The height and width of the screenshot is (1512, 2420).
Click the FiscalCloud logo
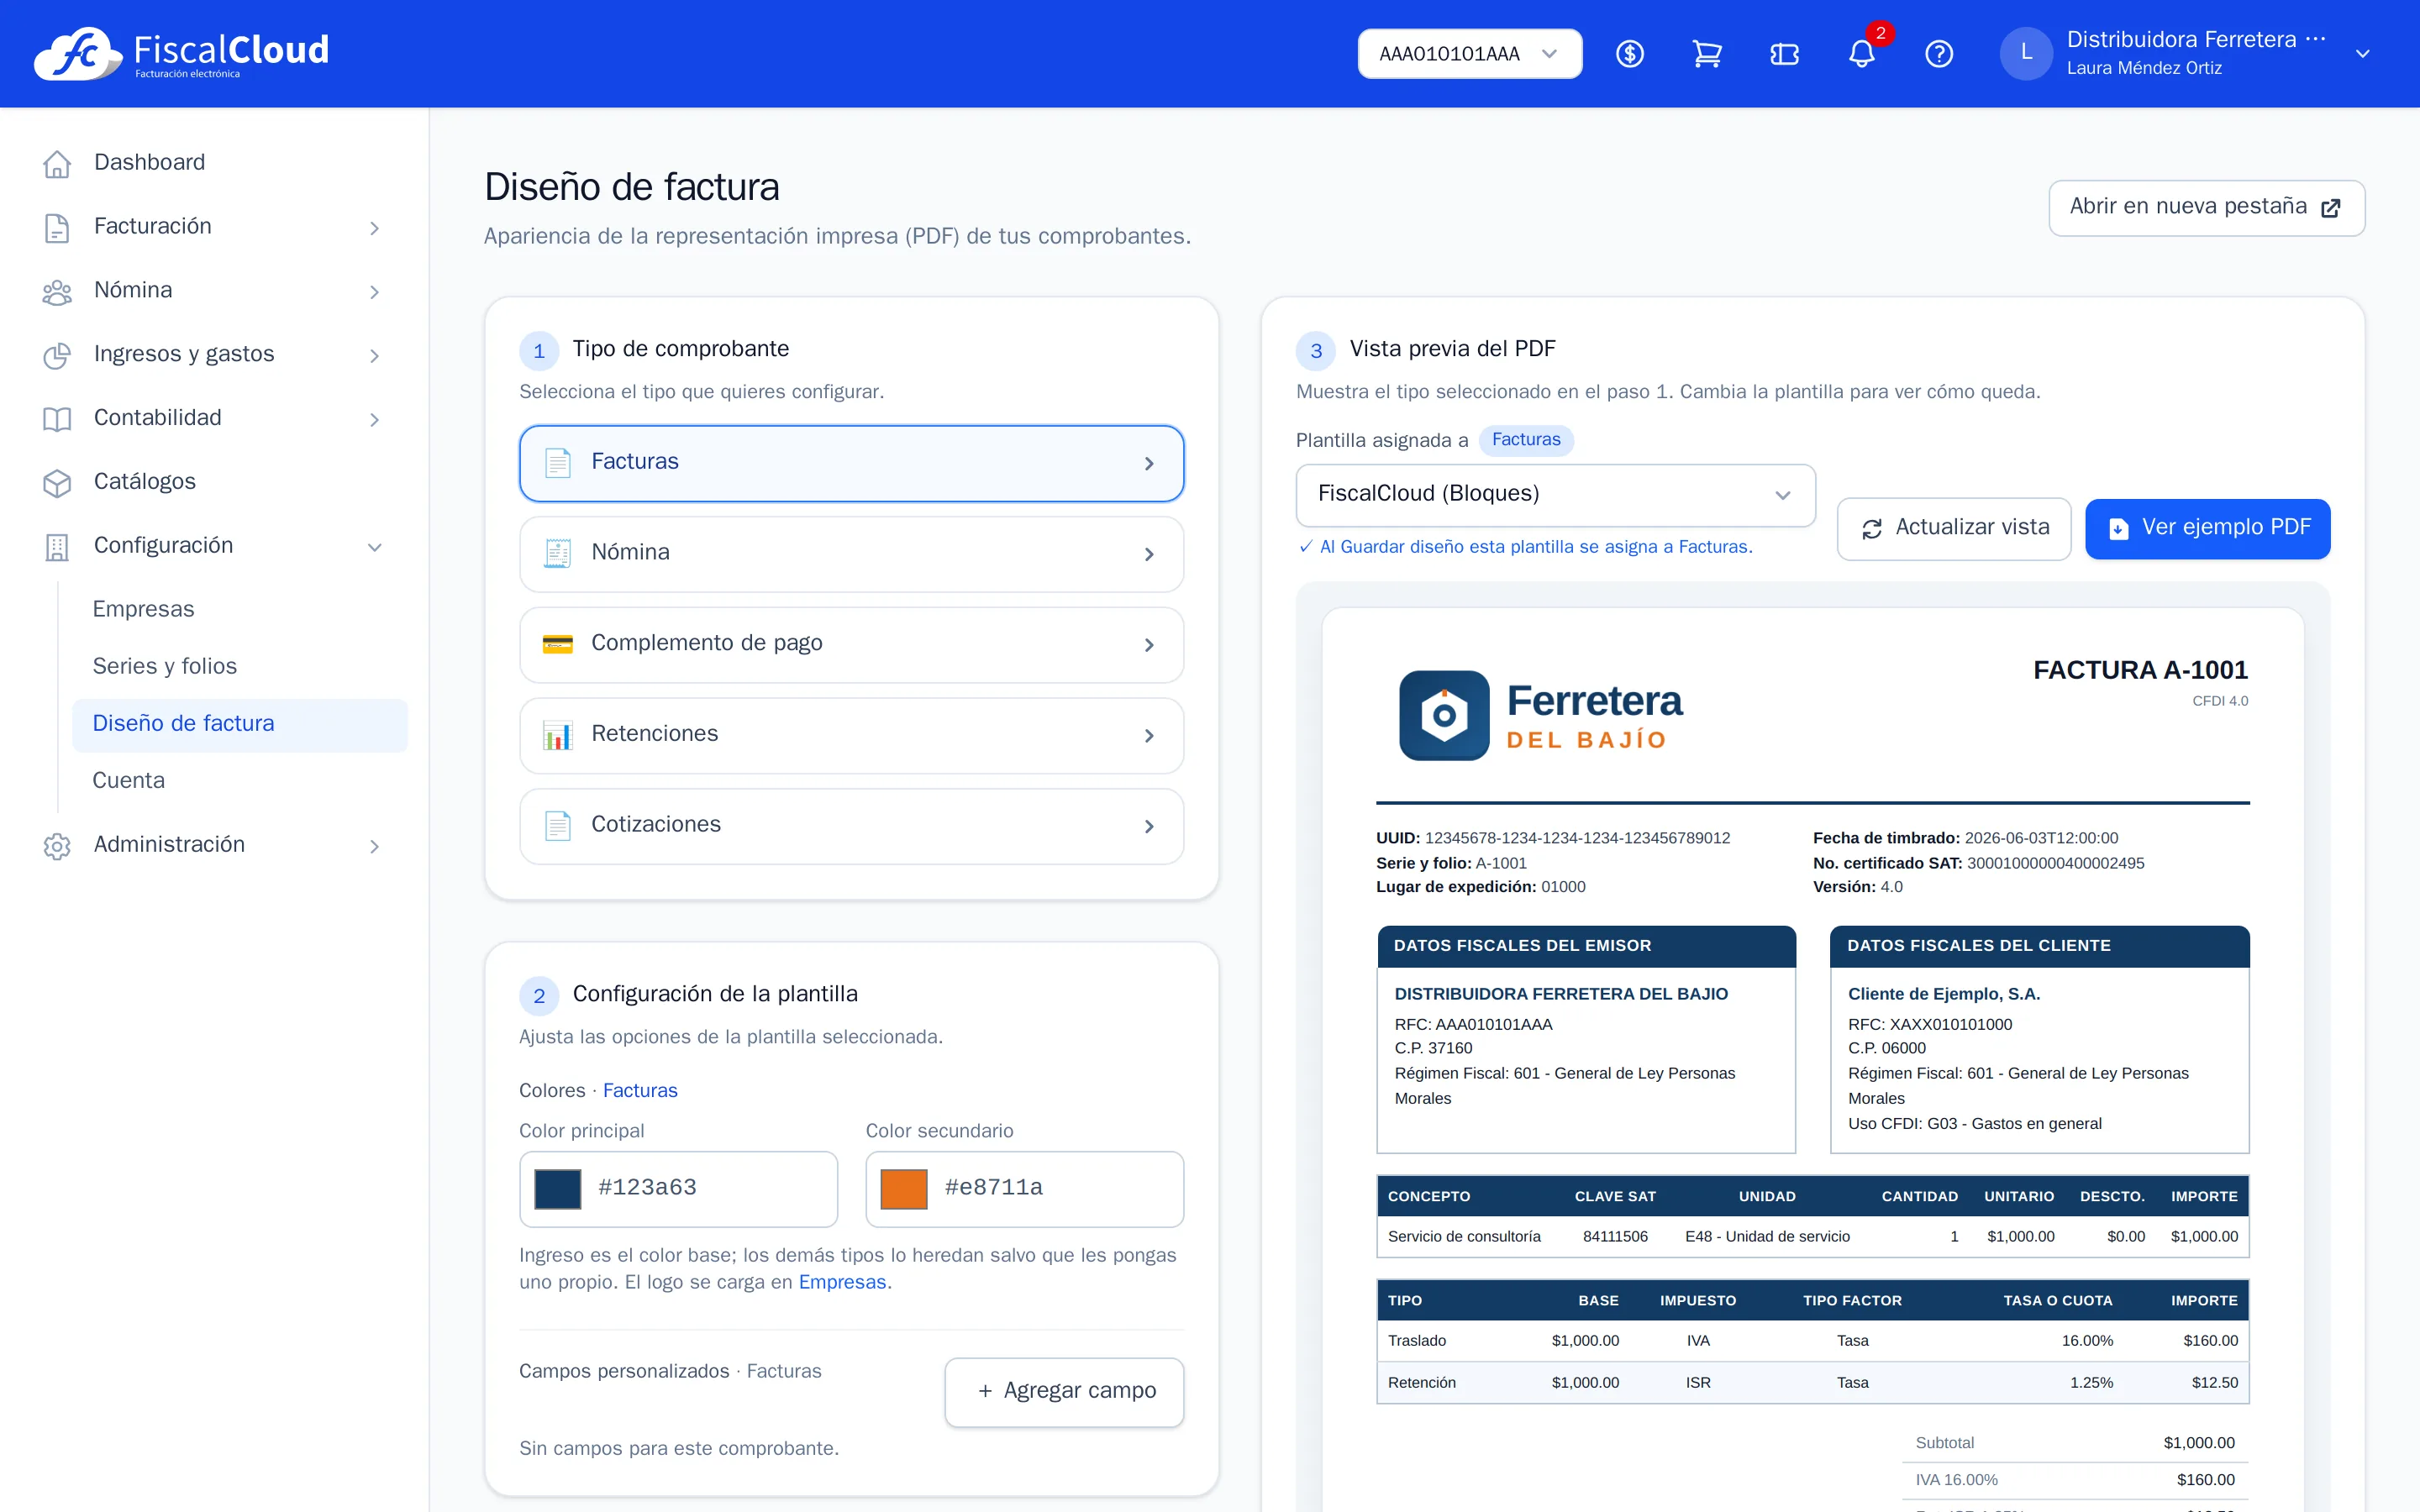(181, 54)
